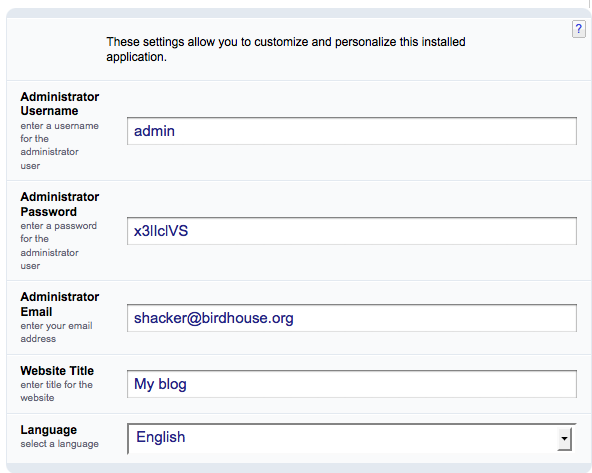Expand the Language dropdown arrow button
Image resolution: width=592 pixels, height=473 pixels.
pos(564,439)
